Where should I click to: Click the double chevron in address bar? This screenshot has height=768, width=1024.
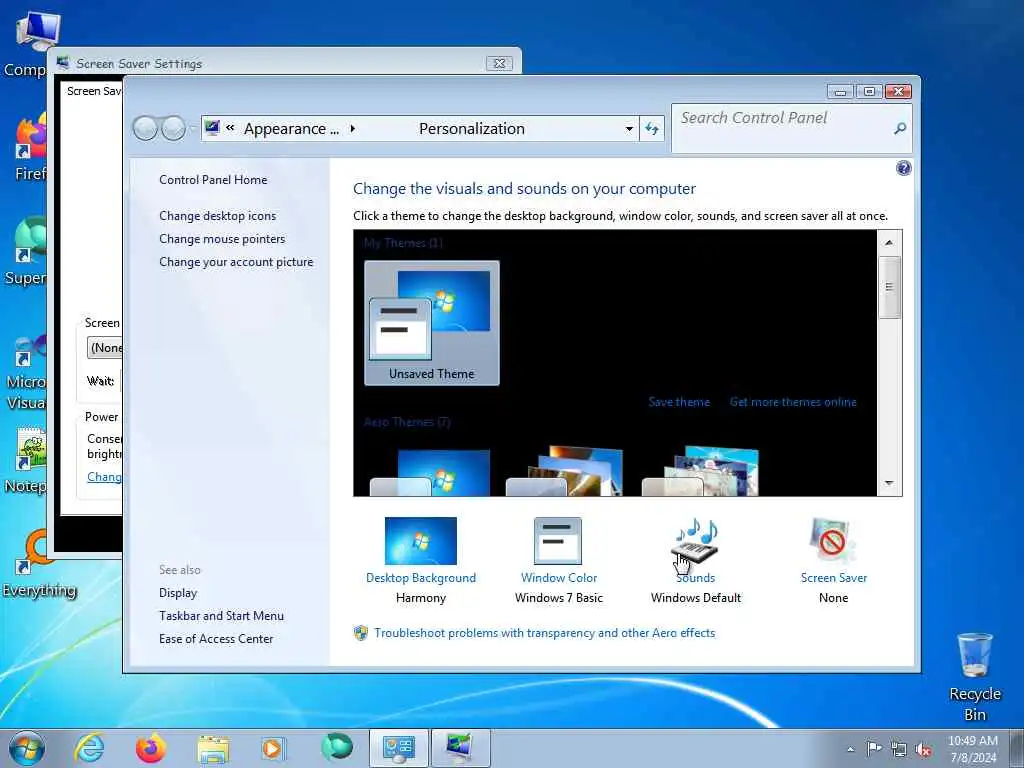click(230, 128)
